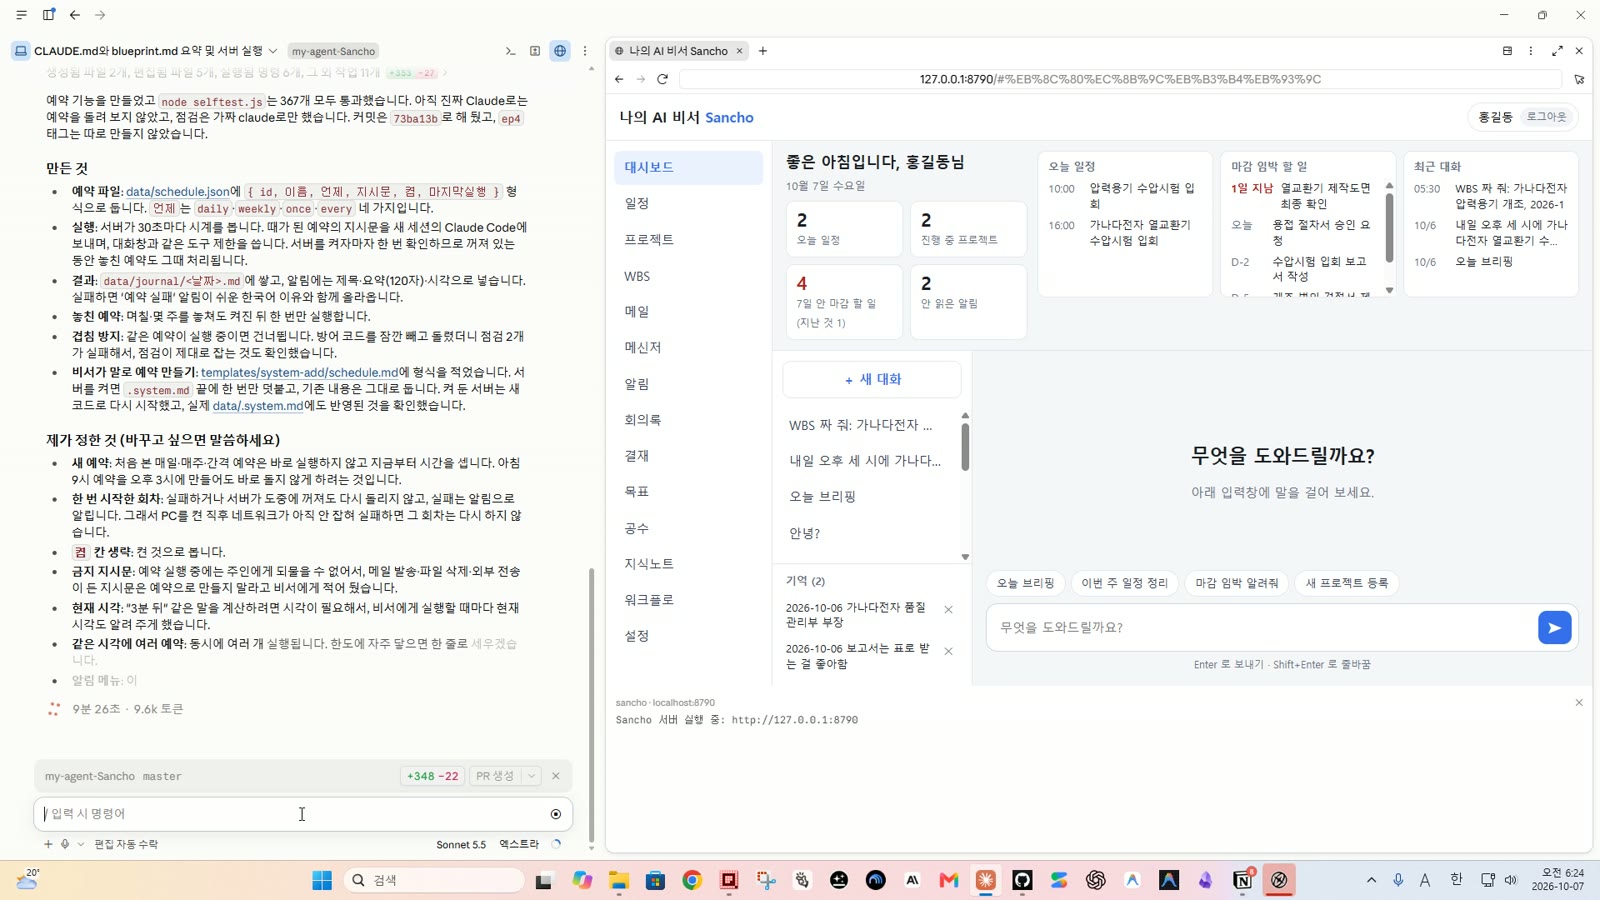Click the stop/record circle in the command input
The height and width of the screenshot is (900, 1600).
tap(556, 814)
